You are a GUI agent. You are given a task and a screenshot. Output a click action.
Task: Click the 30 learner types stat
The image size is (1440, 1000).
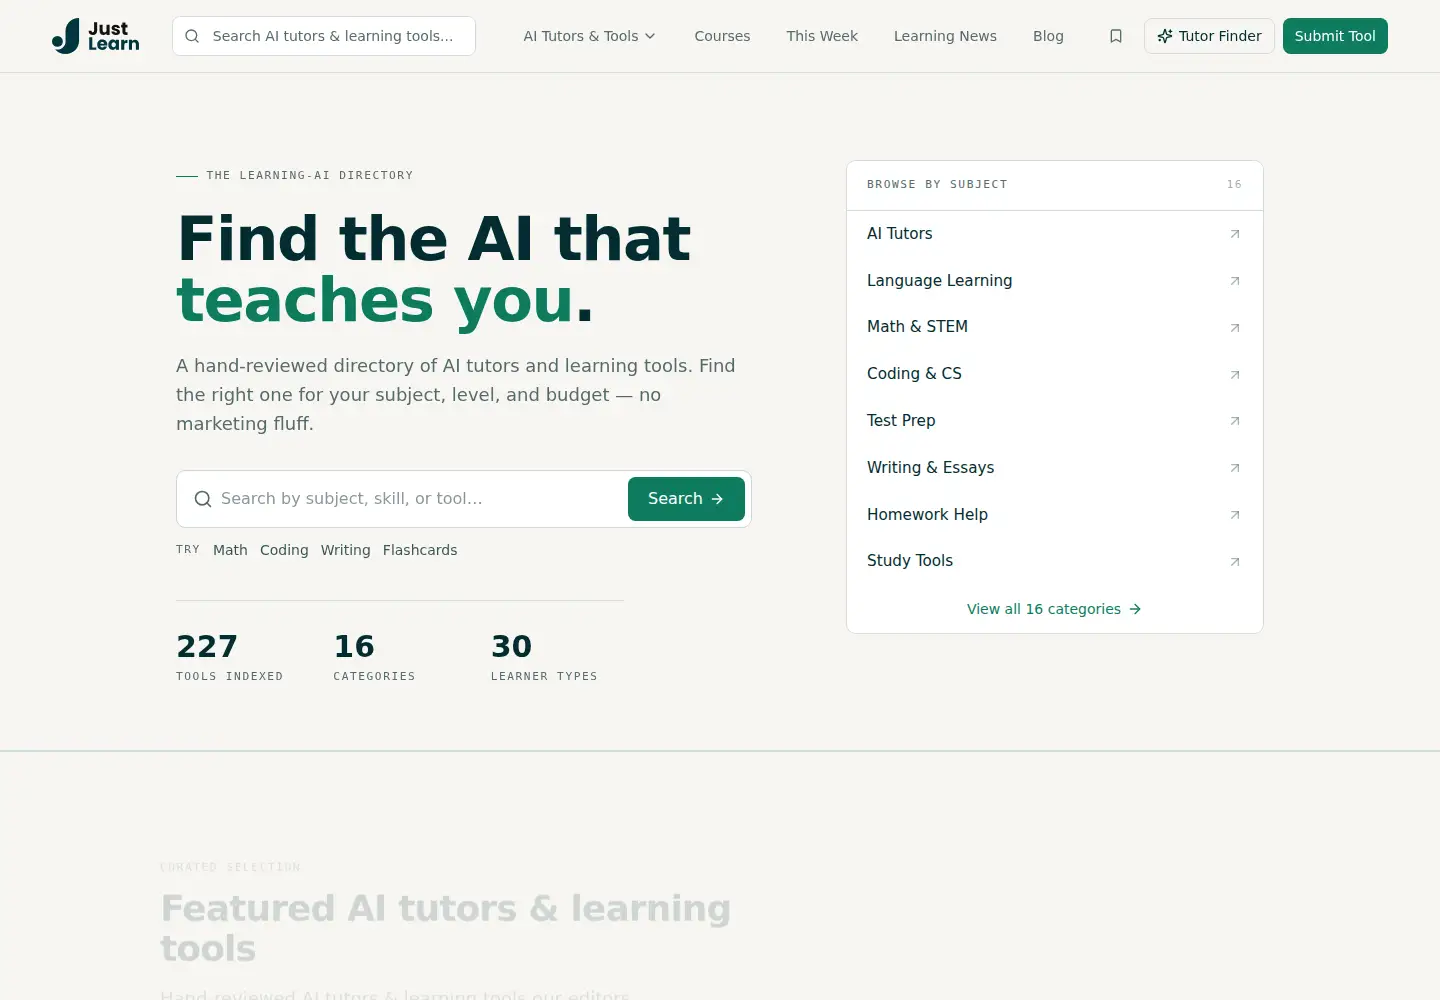544,657
